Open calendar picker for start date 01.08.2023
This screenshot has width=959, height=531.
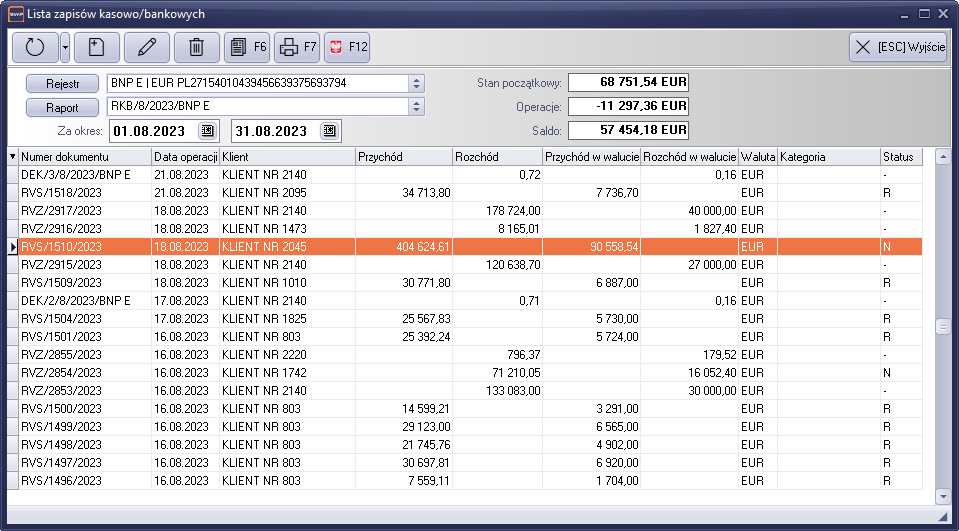(x=207, y=131)
